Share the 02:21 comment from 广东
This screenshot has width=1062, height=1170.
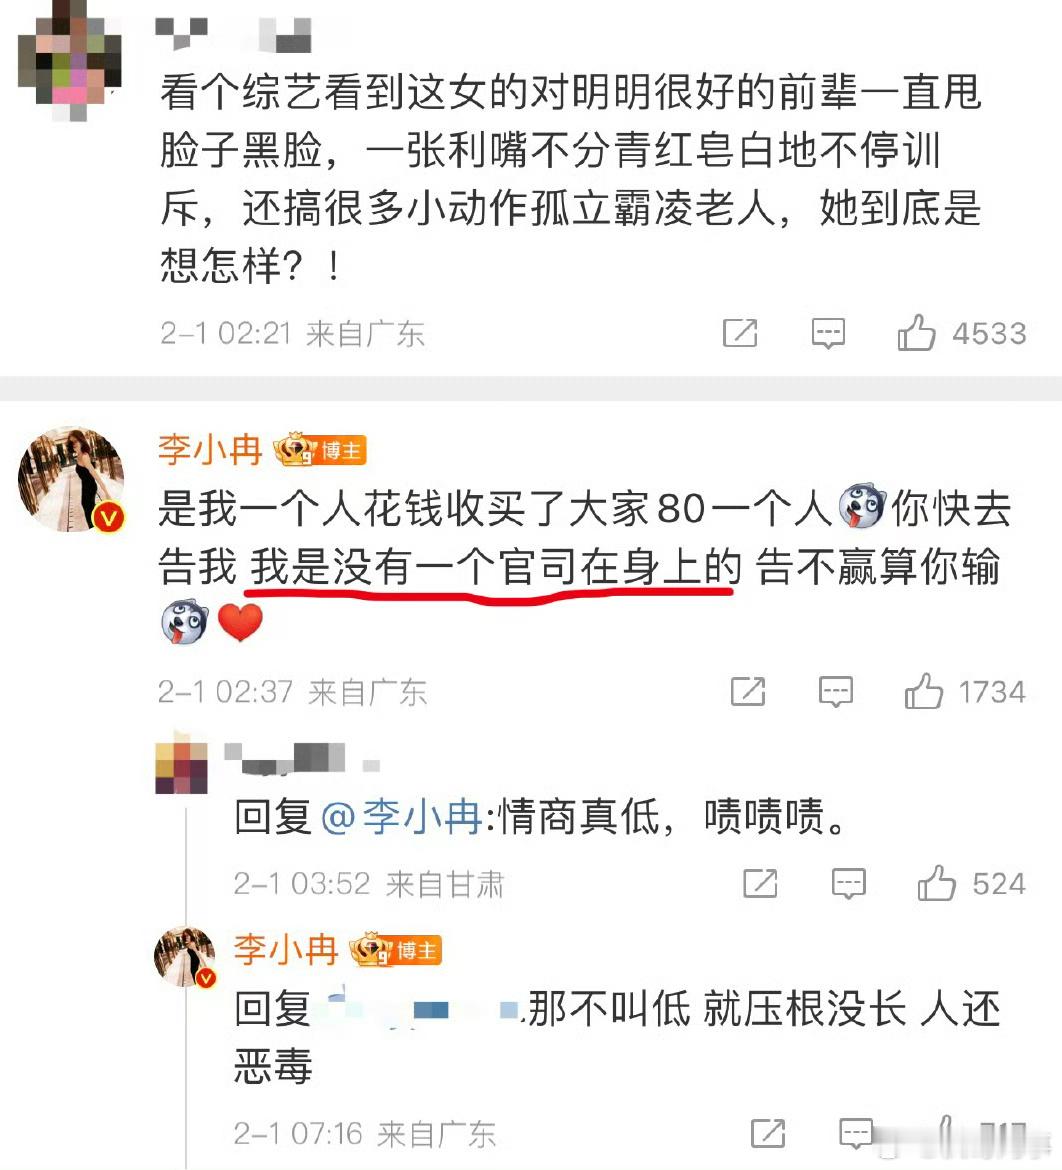pos(740,332)
